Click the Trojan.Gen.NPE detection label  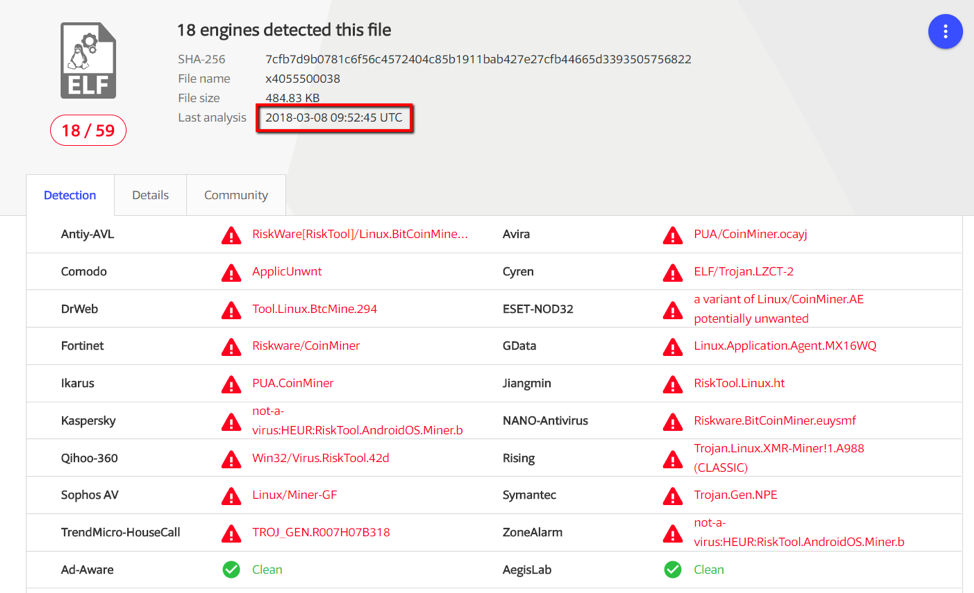click(x=735, y=495)
